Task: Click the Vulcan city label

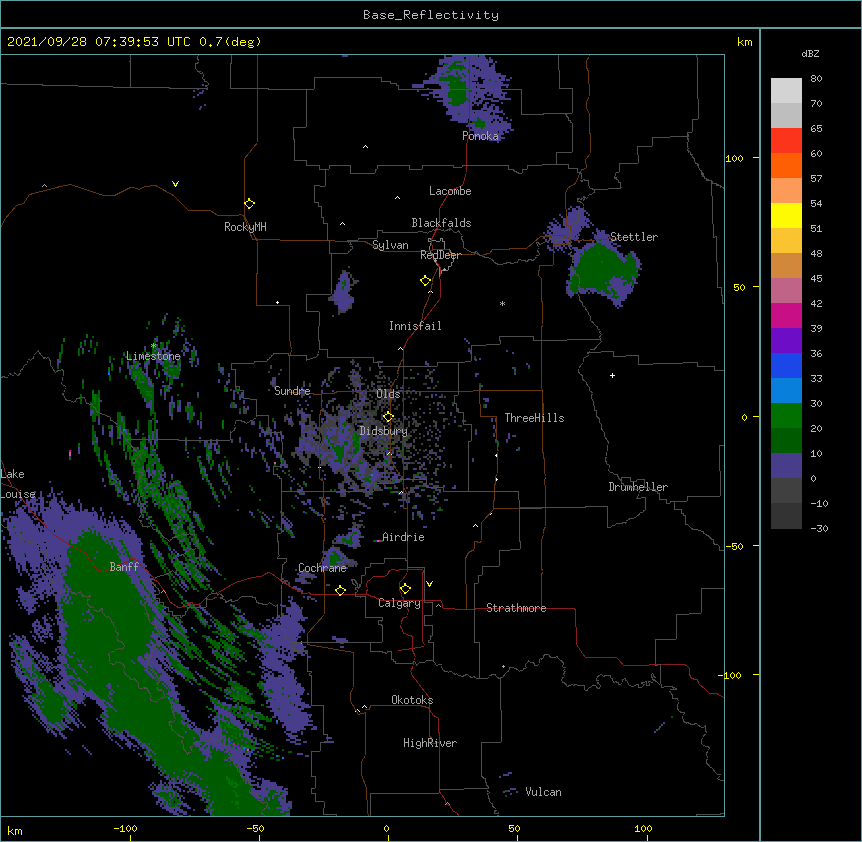Action: (x=543, y=792)
